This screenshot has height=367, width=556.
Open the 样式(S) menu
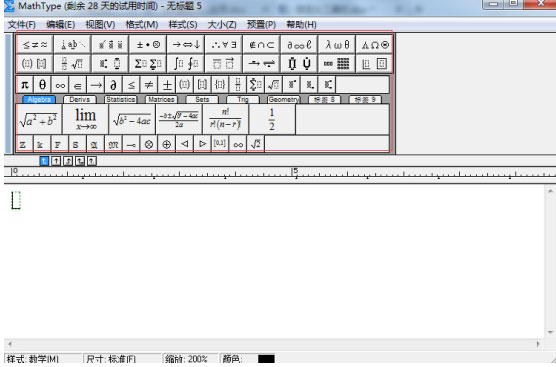click(183, 25)
